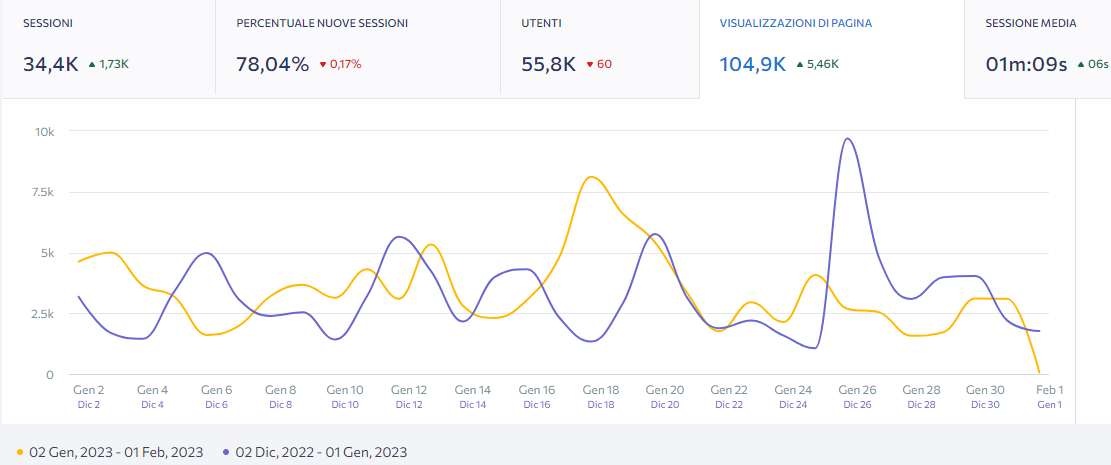1111x465 pixels.
Task: Click yellow line peak near Gen 18
Action: click(592, 177)
